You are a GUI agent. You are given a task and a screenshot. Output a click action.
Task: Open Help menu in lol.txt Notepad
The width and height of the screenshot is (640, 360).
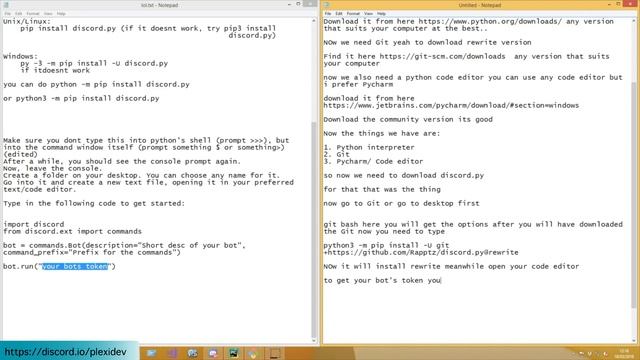(x=61, y=13)
